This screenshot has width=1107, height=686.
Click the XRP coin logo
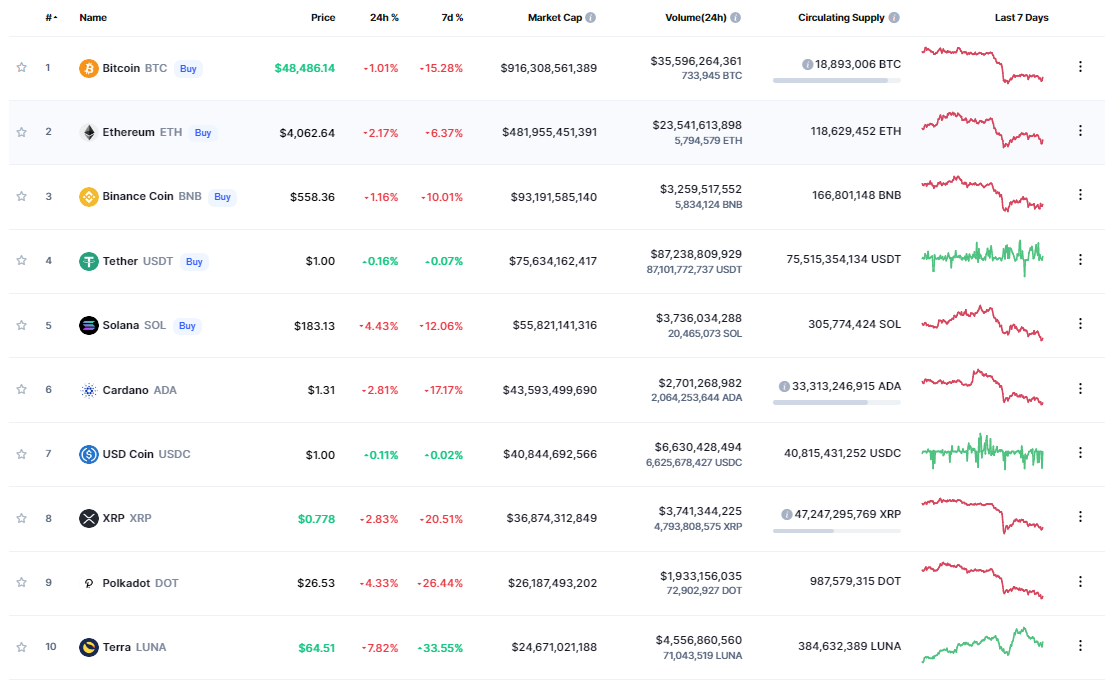(x=88, y=519)
